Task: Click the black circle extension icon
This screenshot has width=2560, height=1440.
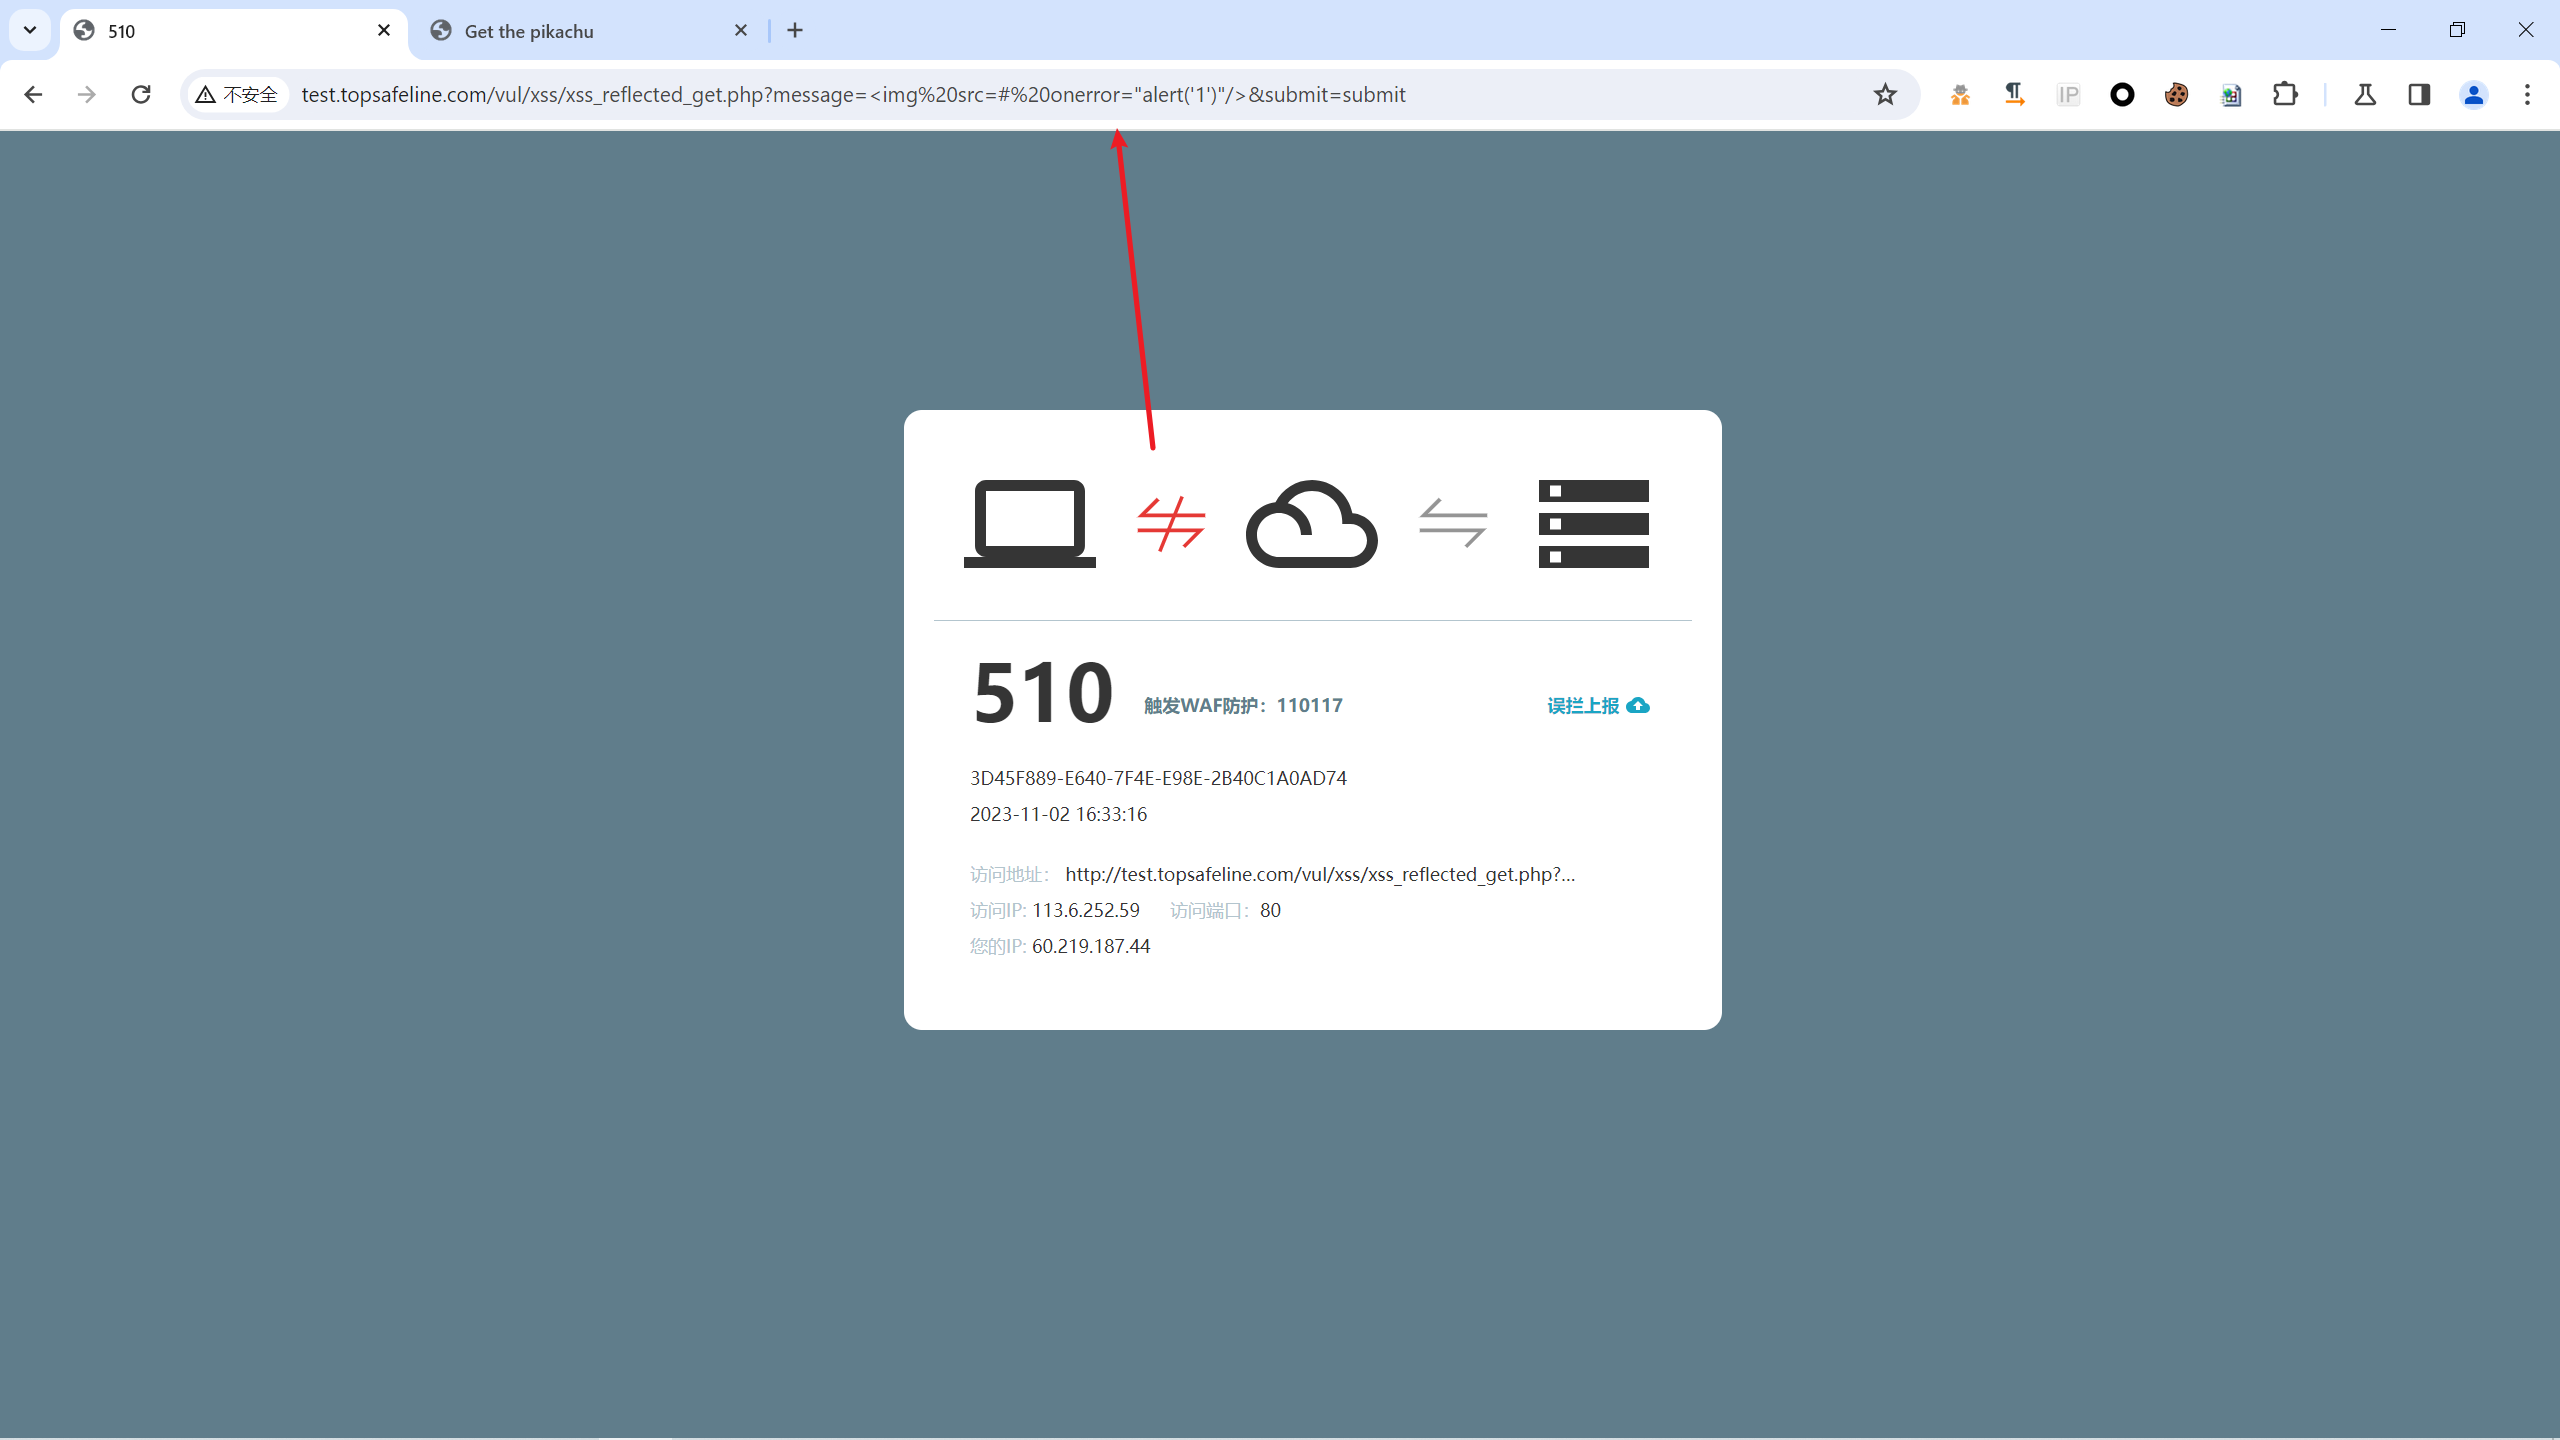Action: click(2122, 94)
